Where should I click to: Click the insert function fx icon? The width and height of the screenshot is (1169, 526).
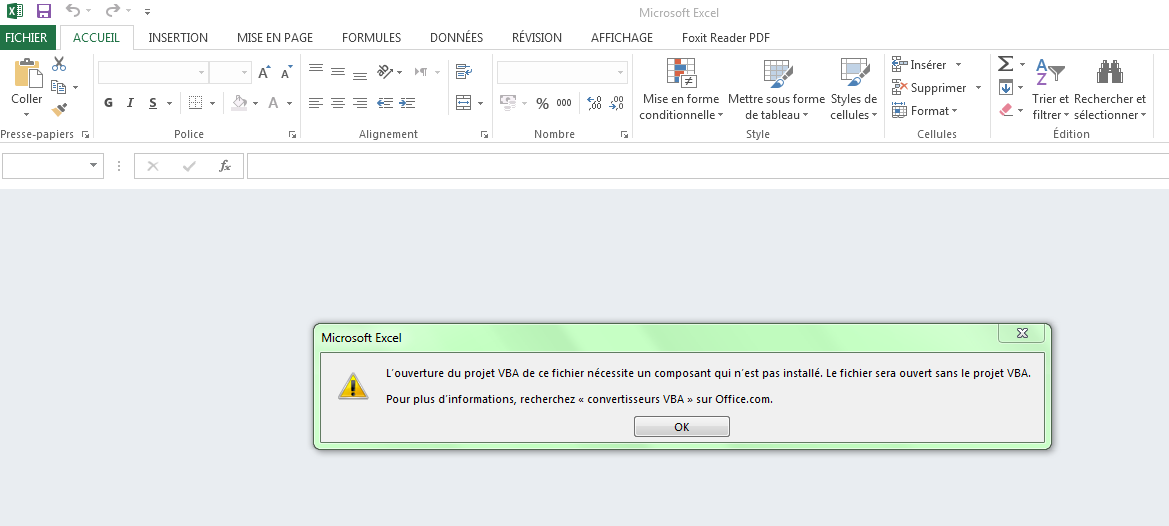(x=224, y=166)
